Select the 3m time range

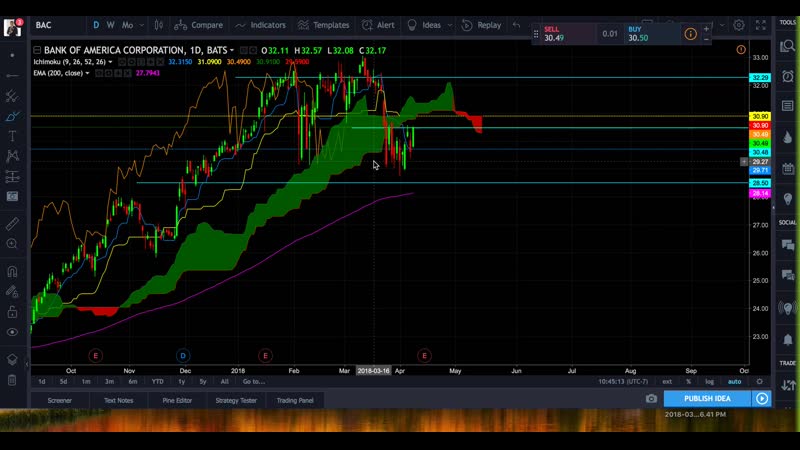[109, 382]
